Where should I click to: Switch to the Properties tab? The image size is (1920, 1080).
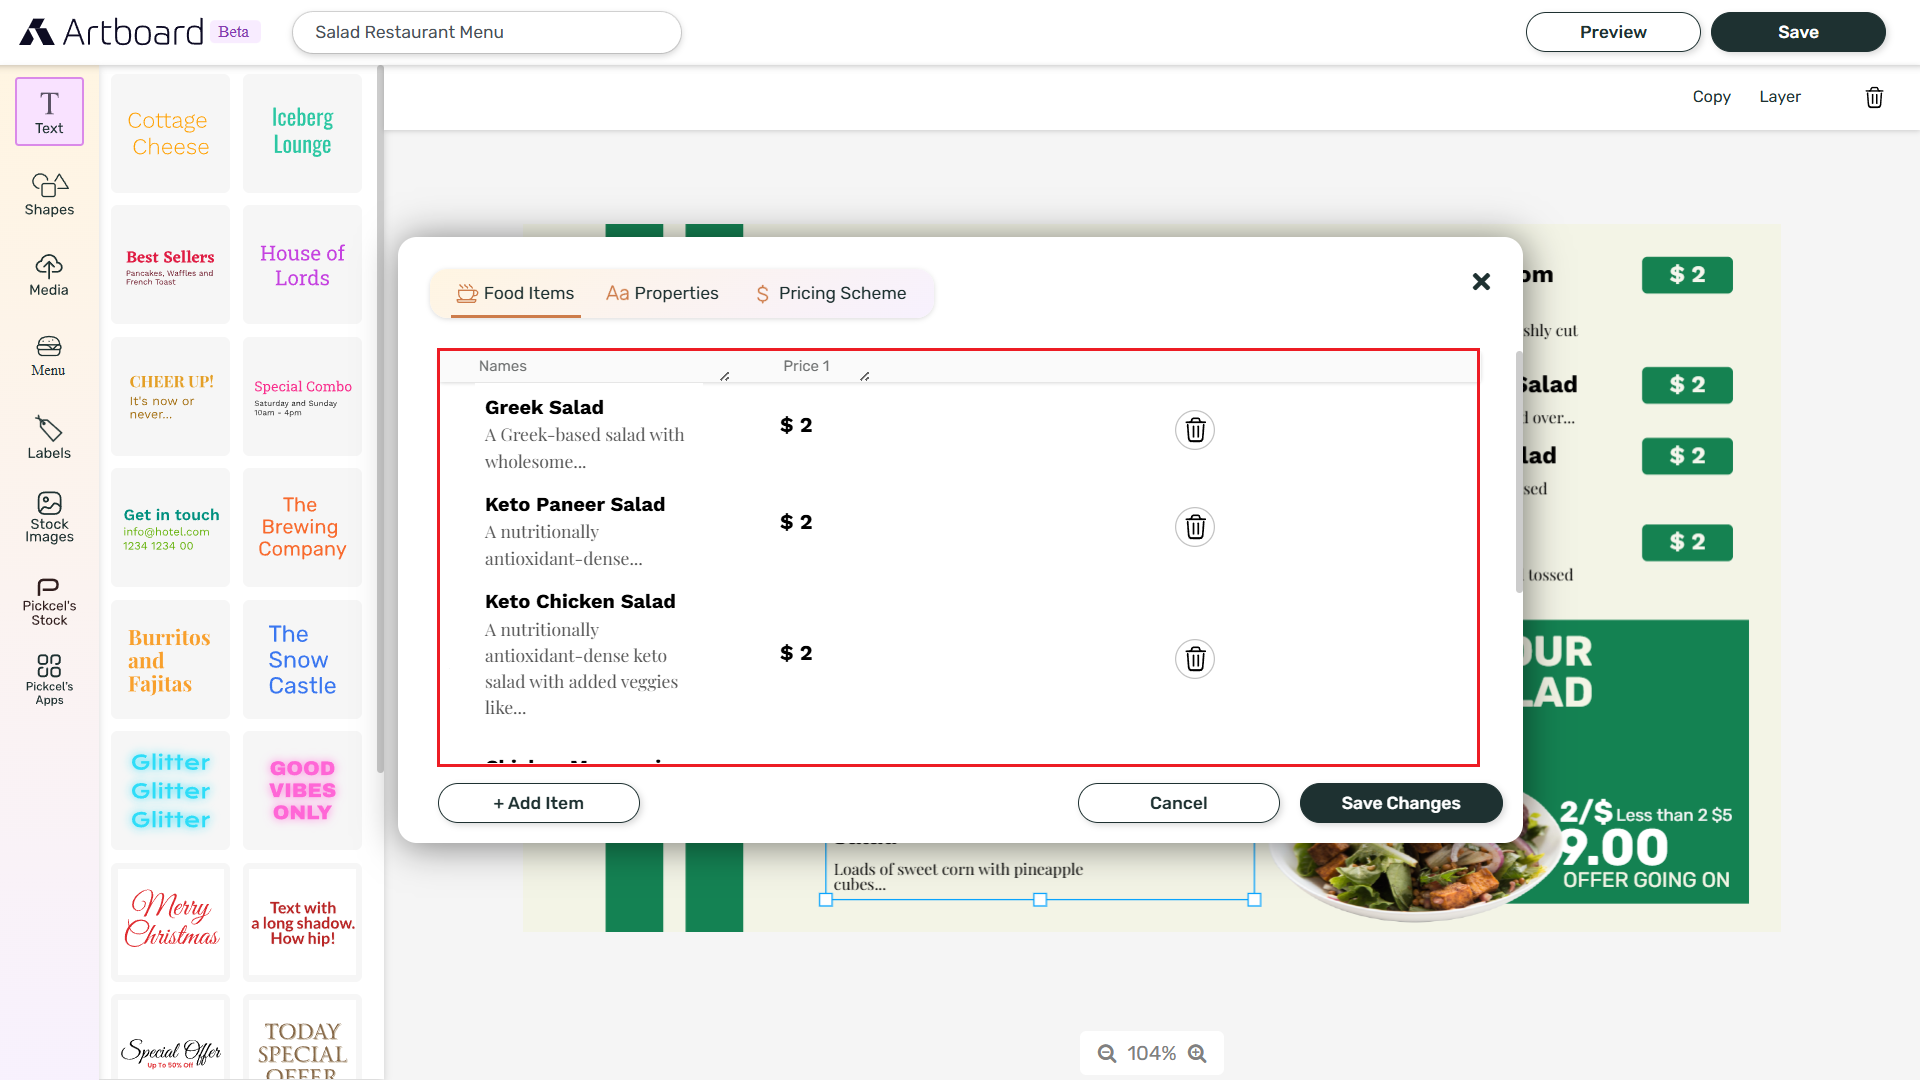point(662,293)
